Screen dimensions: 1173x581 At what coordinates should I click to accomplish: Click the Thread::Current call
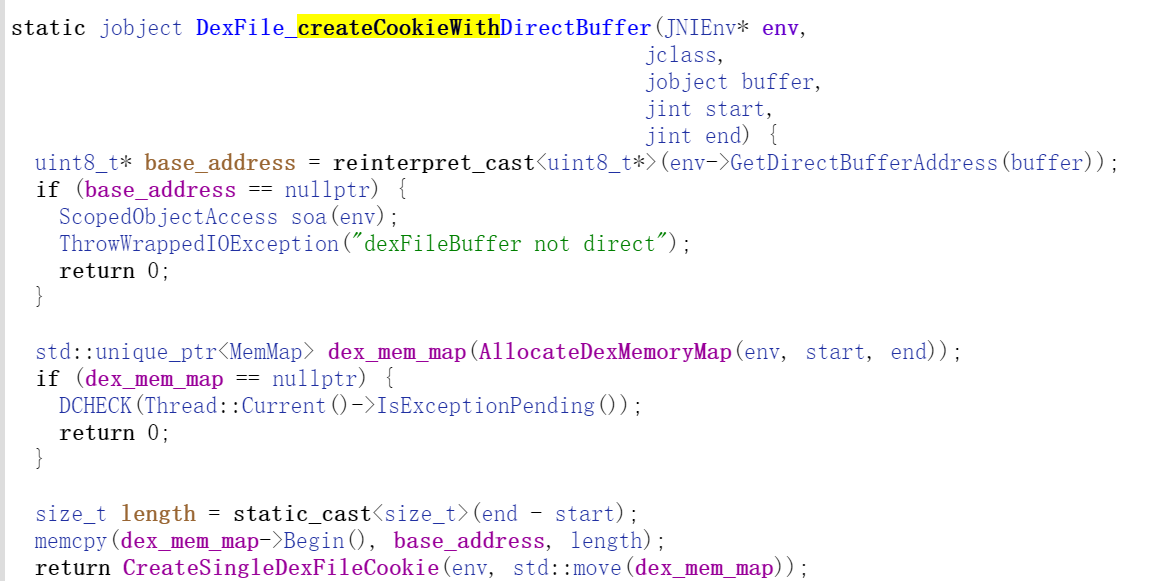[x=235, y=406]
